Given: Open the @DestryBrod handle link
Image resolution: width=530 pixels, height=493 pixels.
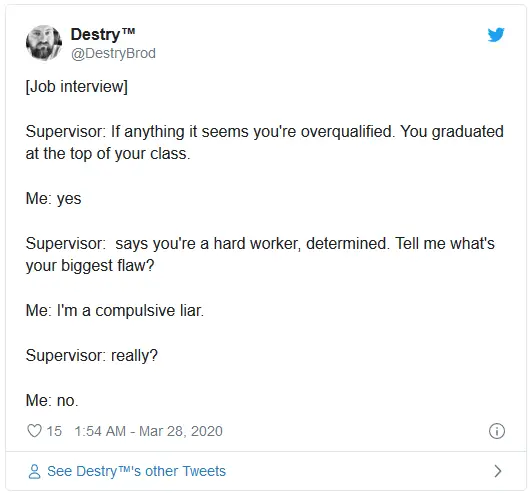Looking at the screenshot, I should click(113, 53).
